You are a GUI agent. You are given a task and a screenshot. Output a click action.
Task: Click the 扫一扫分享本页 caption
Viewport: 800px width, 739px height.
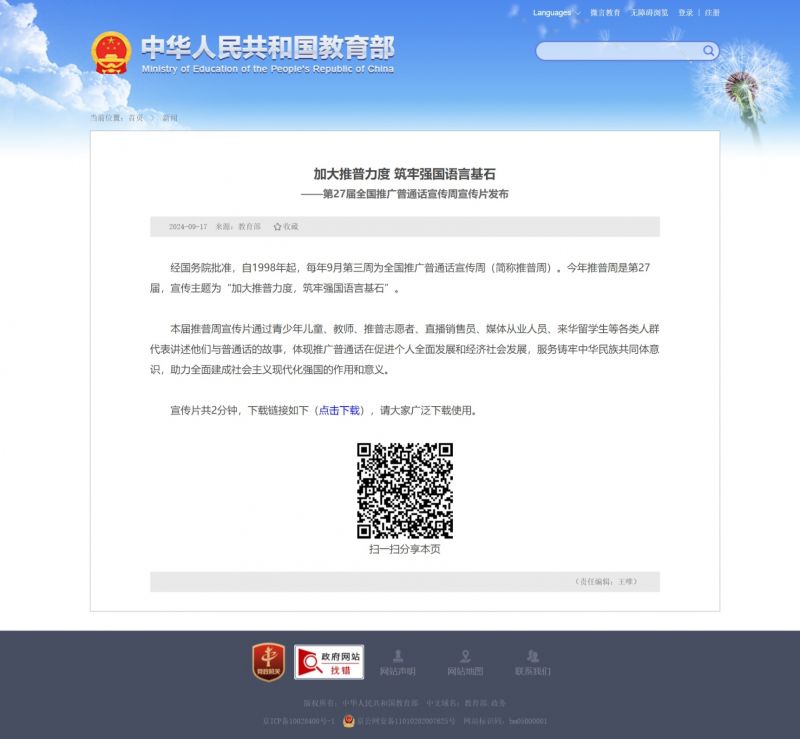pos(405,549)
